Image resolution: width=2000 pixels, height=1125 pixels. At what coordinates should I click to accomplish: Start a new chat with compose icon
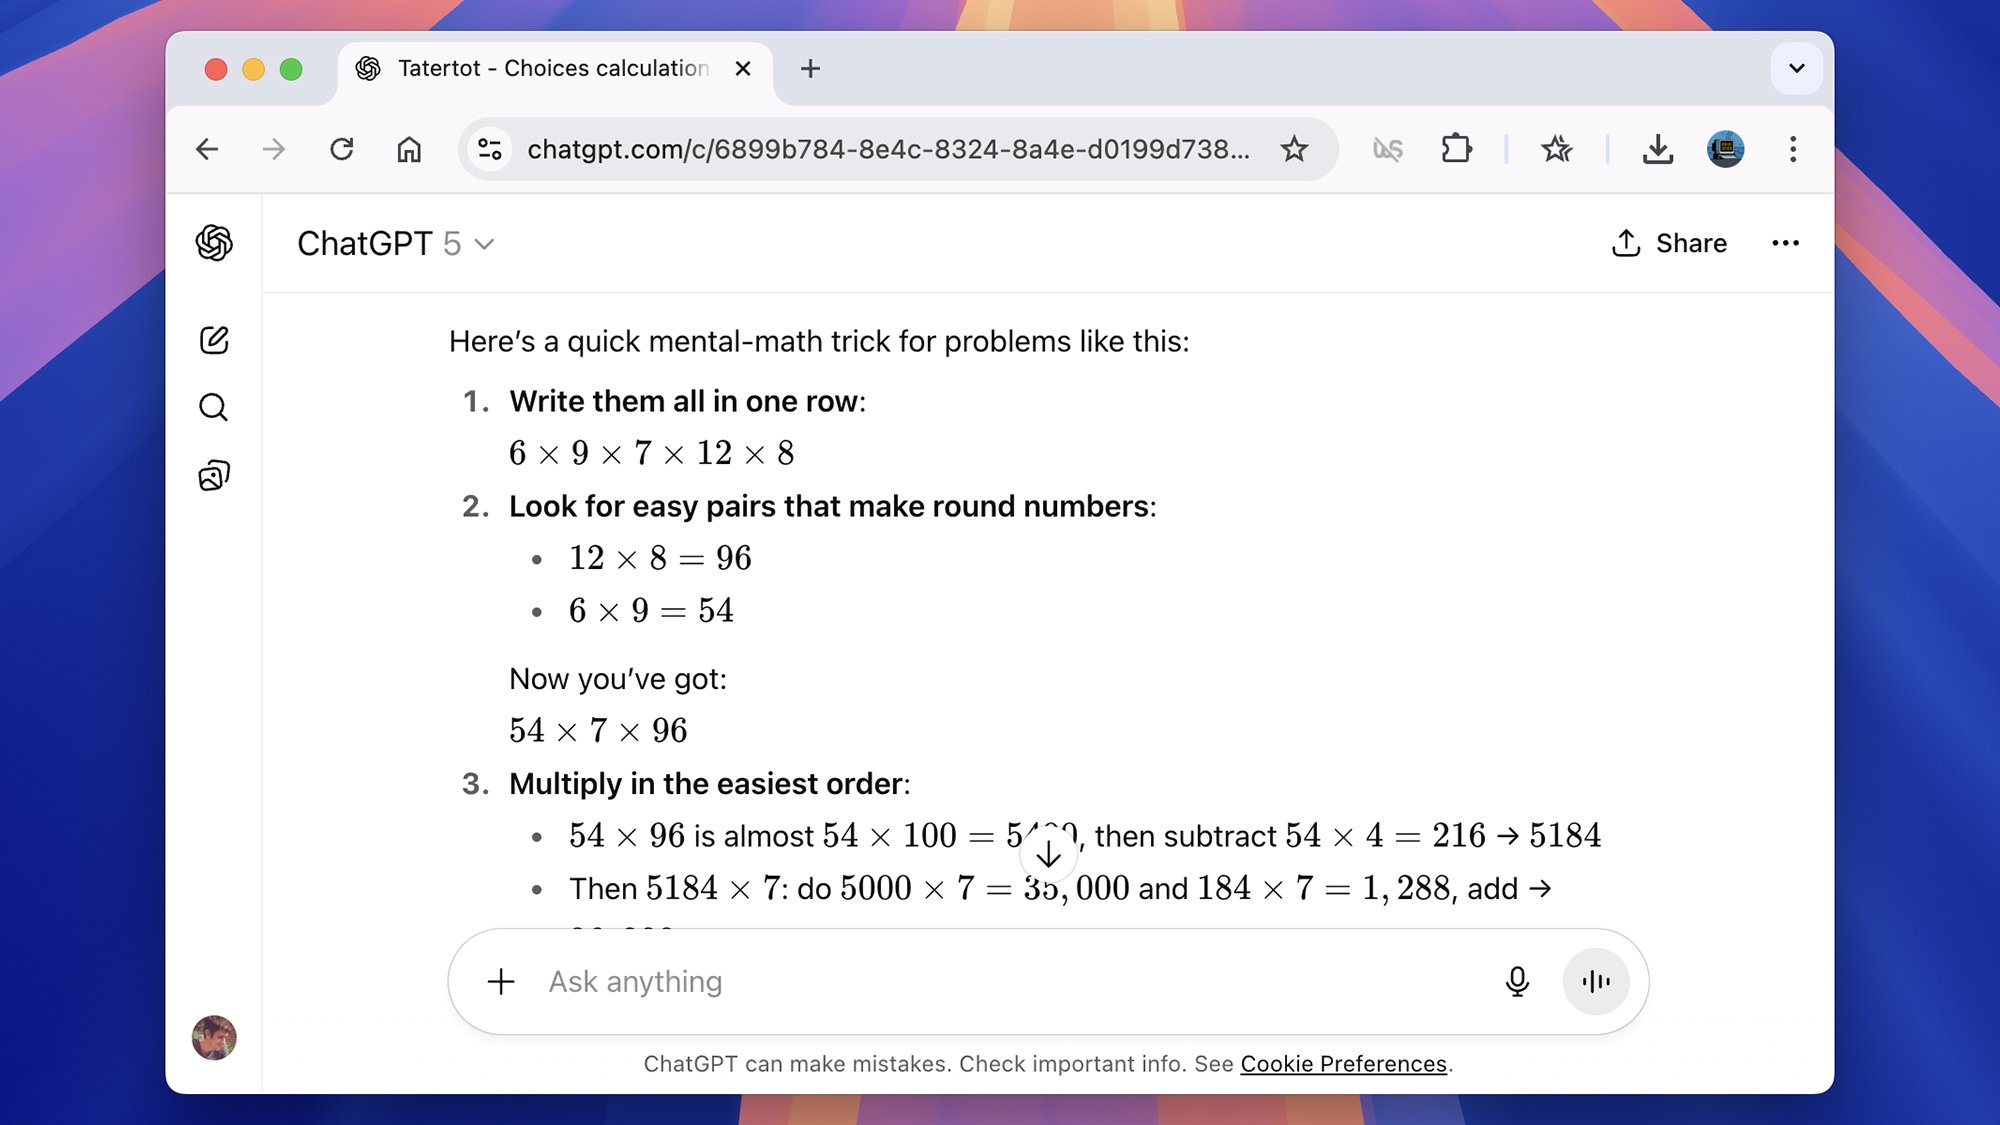coord(214,340)
